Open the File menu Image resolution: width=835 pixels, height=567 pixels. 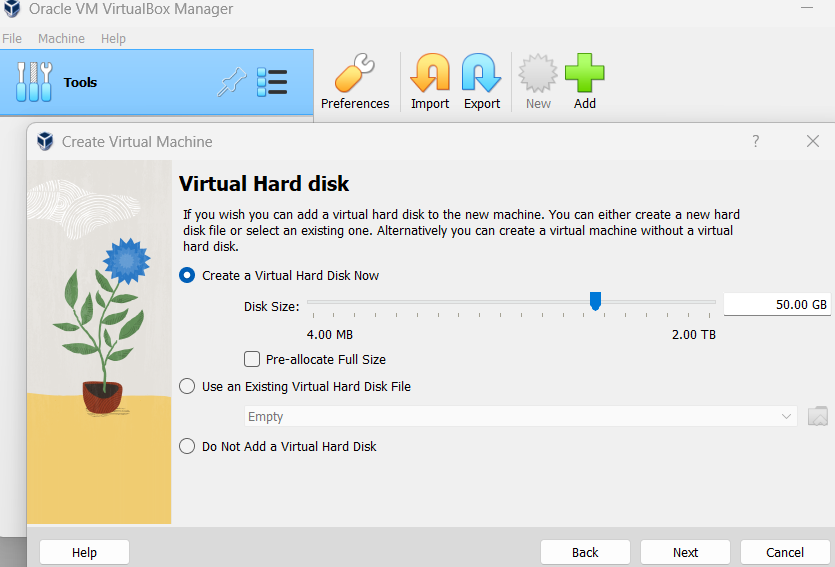(12, 39)
